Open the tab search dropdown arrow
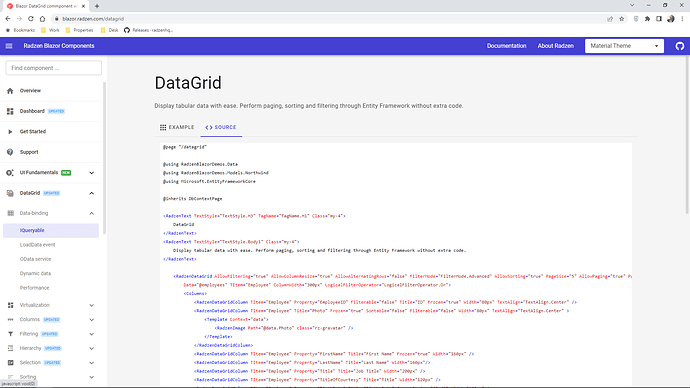Screen dimensions: 690x388 click(632, 5)
